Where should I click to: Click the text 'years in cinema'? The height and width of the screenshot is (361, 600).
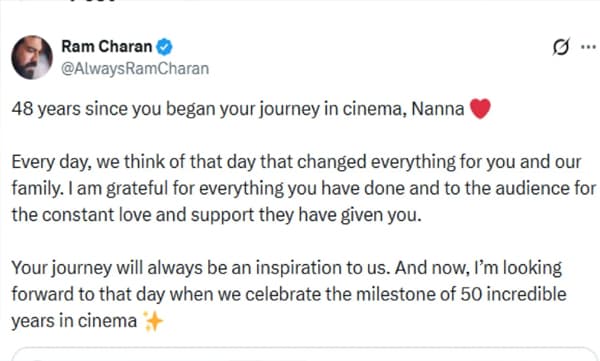tap(74, 321)
